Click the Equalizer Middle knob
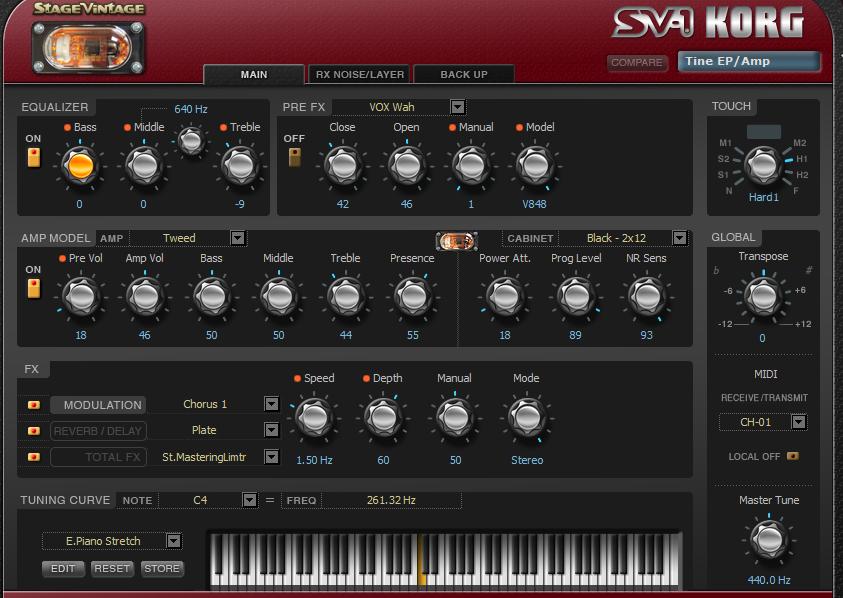This screenshot has height=598, width=843. [144, 166]
